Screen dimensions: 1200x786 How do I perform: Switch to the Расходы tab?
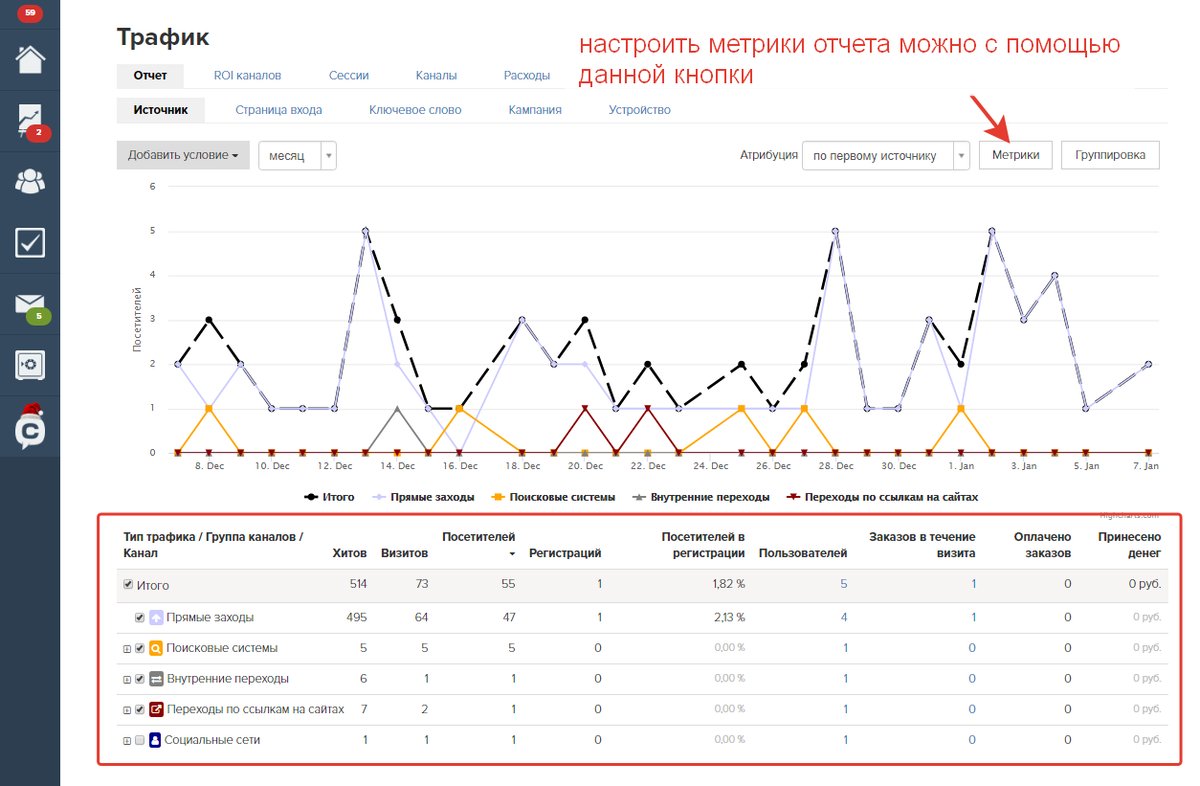click(527, 75)
